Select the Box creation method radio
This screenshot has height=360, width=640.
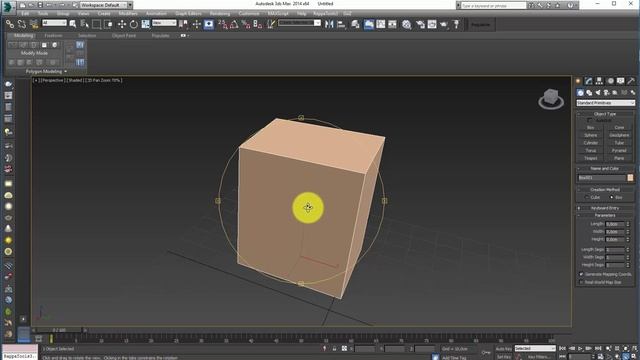(x=611, y=198)
